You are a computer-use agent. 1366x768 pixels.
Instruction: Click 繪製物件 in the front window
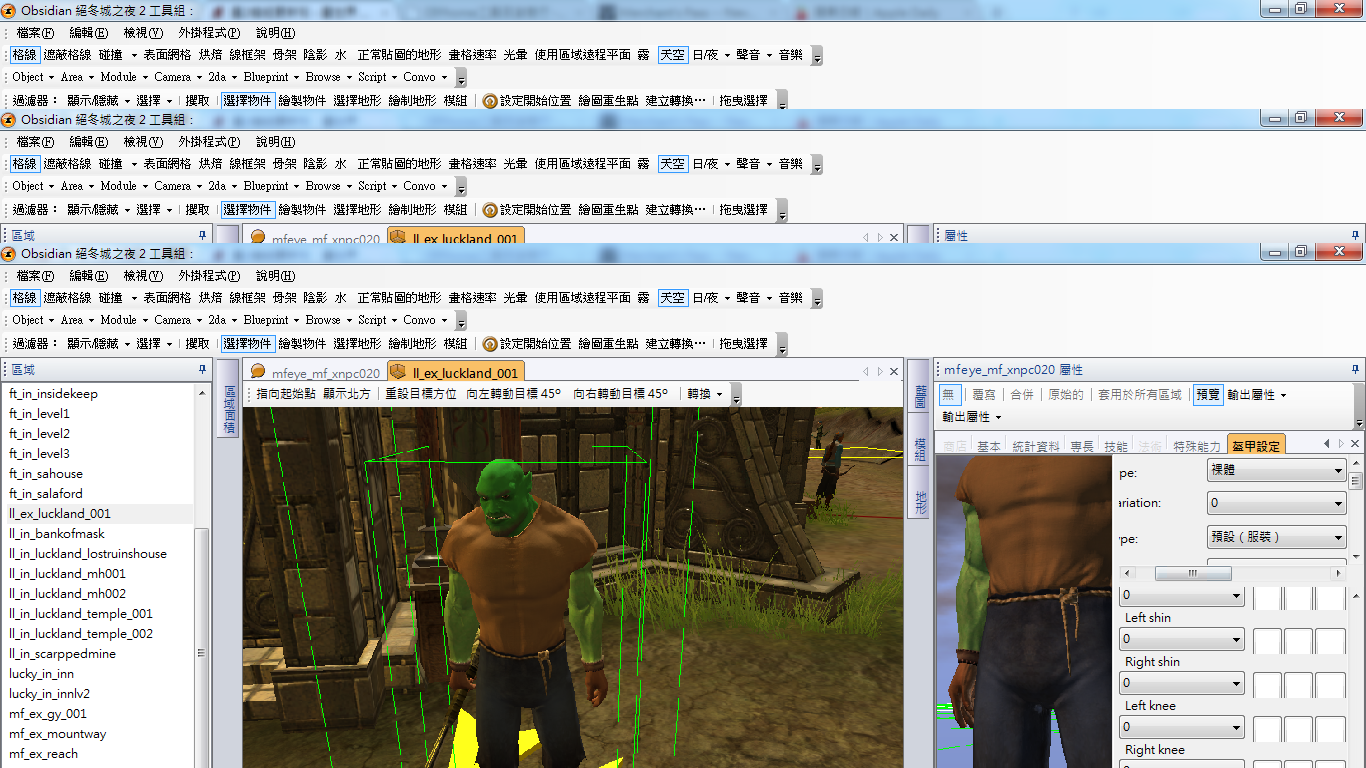pyautogui.click(x=302, y=344)
